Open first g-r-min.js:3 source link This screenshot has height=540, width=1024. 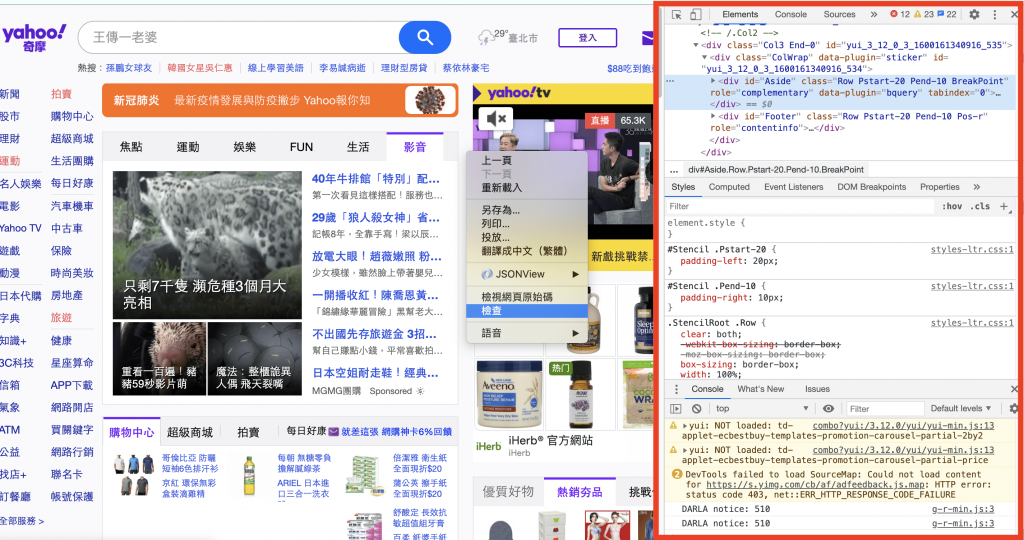pyautogui.click(x=963, y=509)
